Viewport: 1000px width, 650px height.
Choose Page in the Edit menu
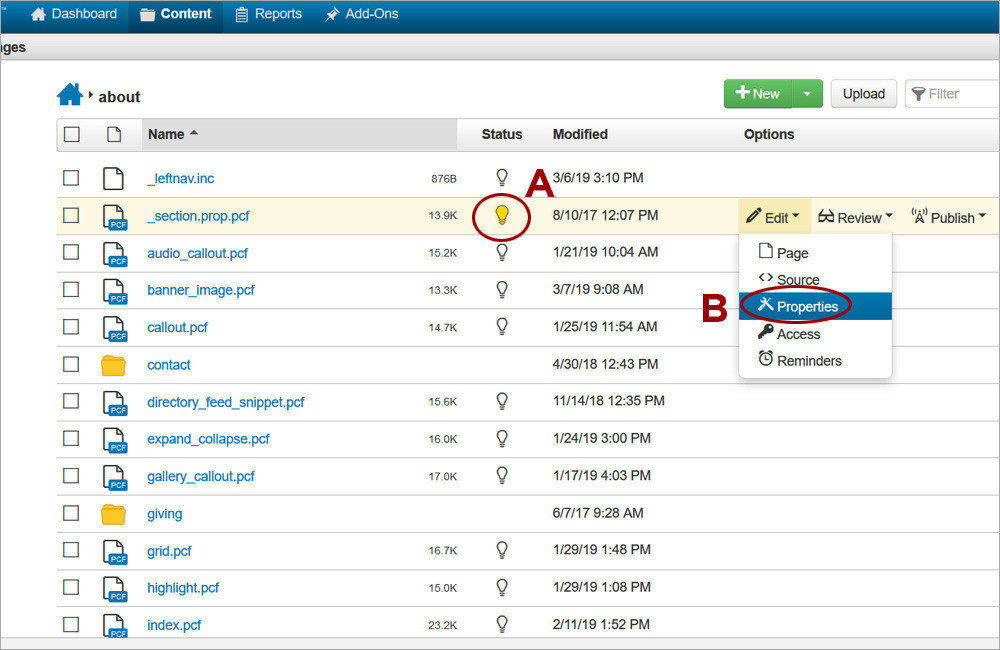click(x=815, y=253)
